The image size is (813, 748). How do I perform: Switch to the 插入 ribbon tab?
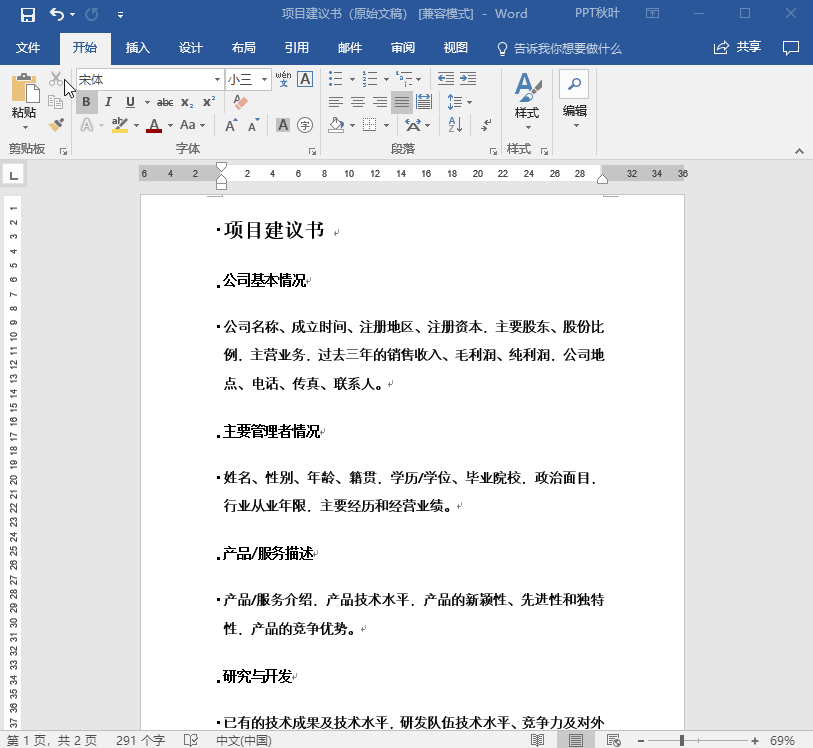[137, 47]
